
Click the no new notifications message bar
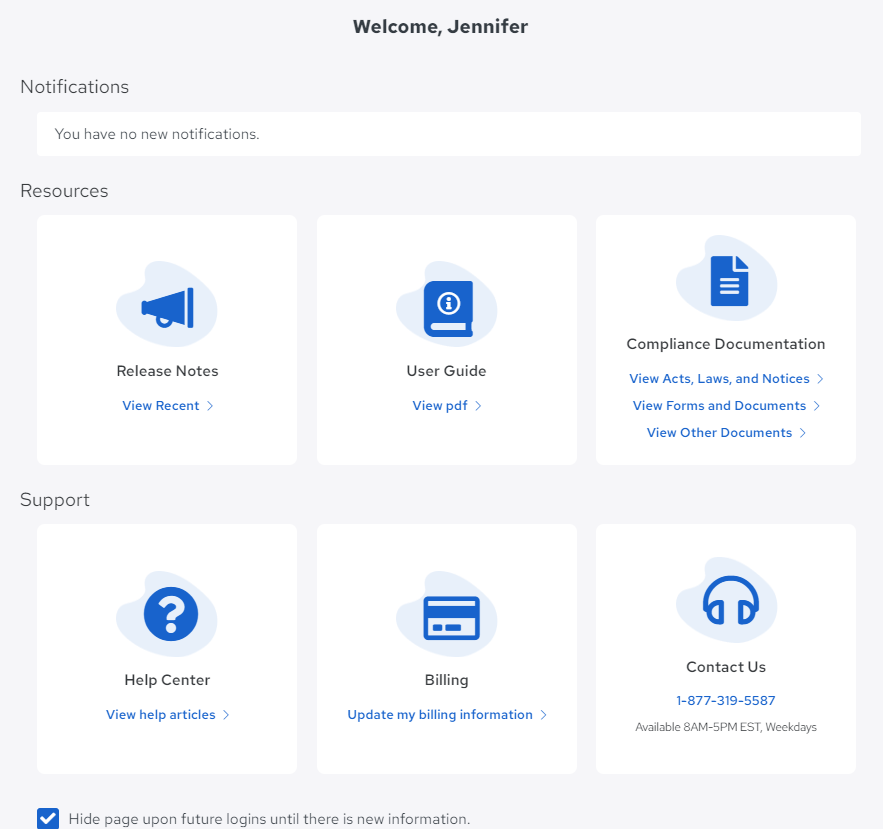(448, 134)
